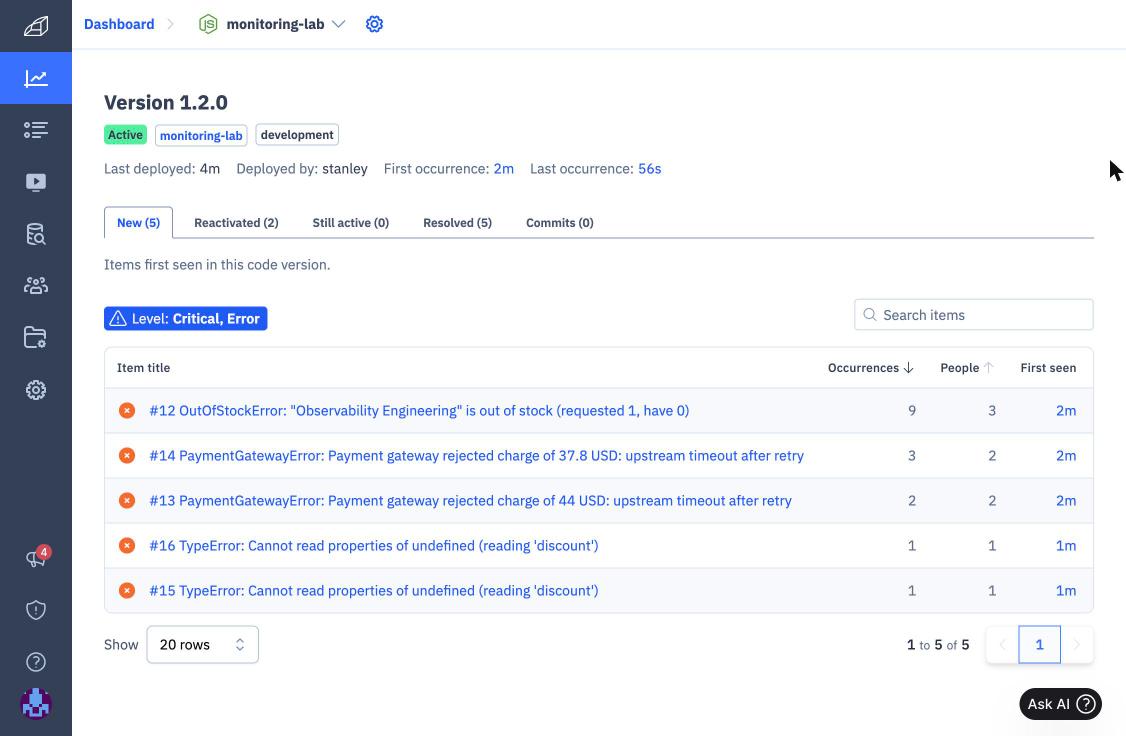1126x736 pixels.
Task: Click page 1 pagination button
Action: coord(1039,645)
